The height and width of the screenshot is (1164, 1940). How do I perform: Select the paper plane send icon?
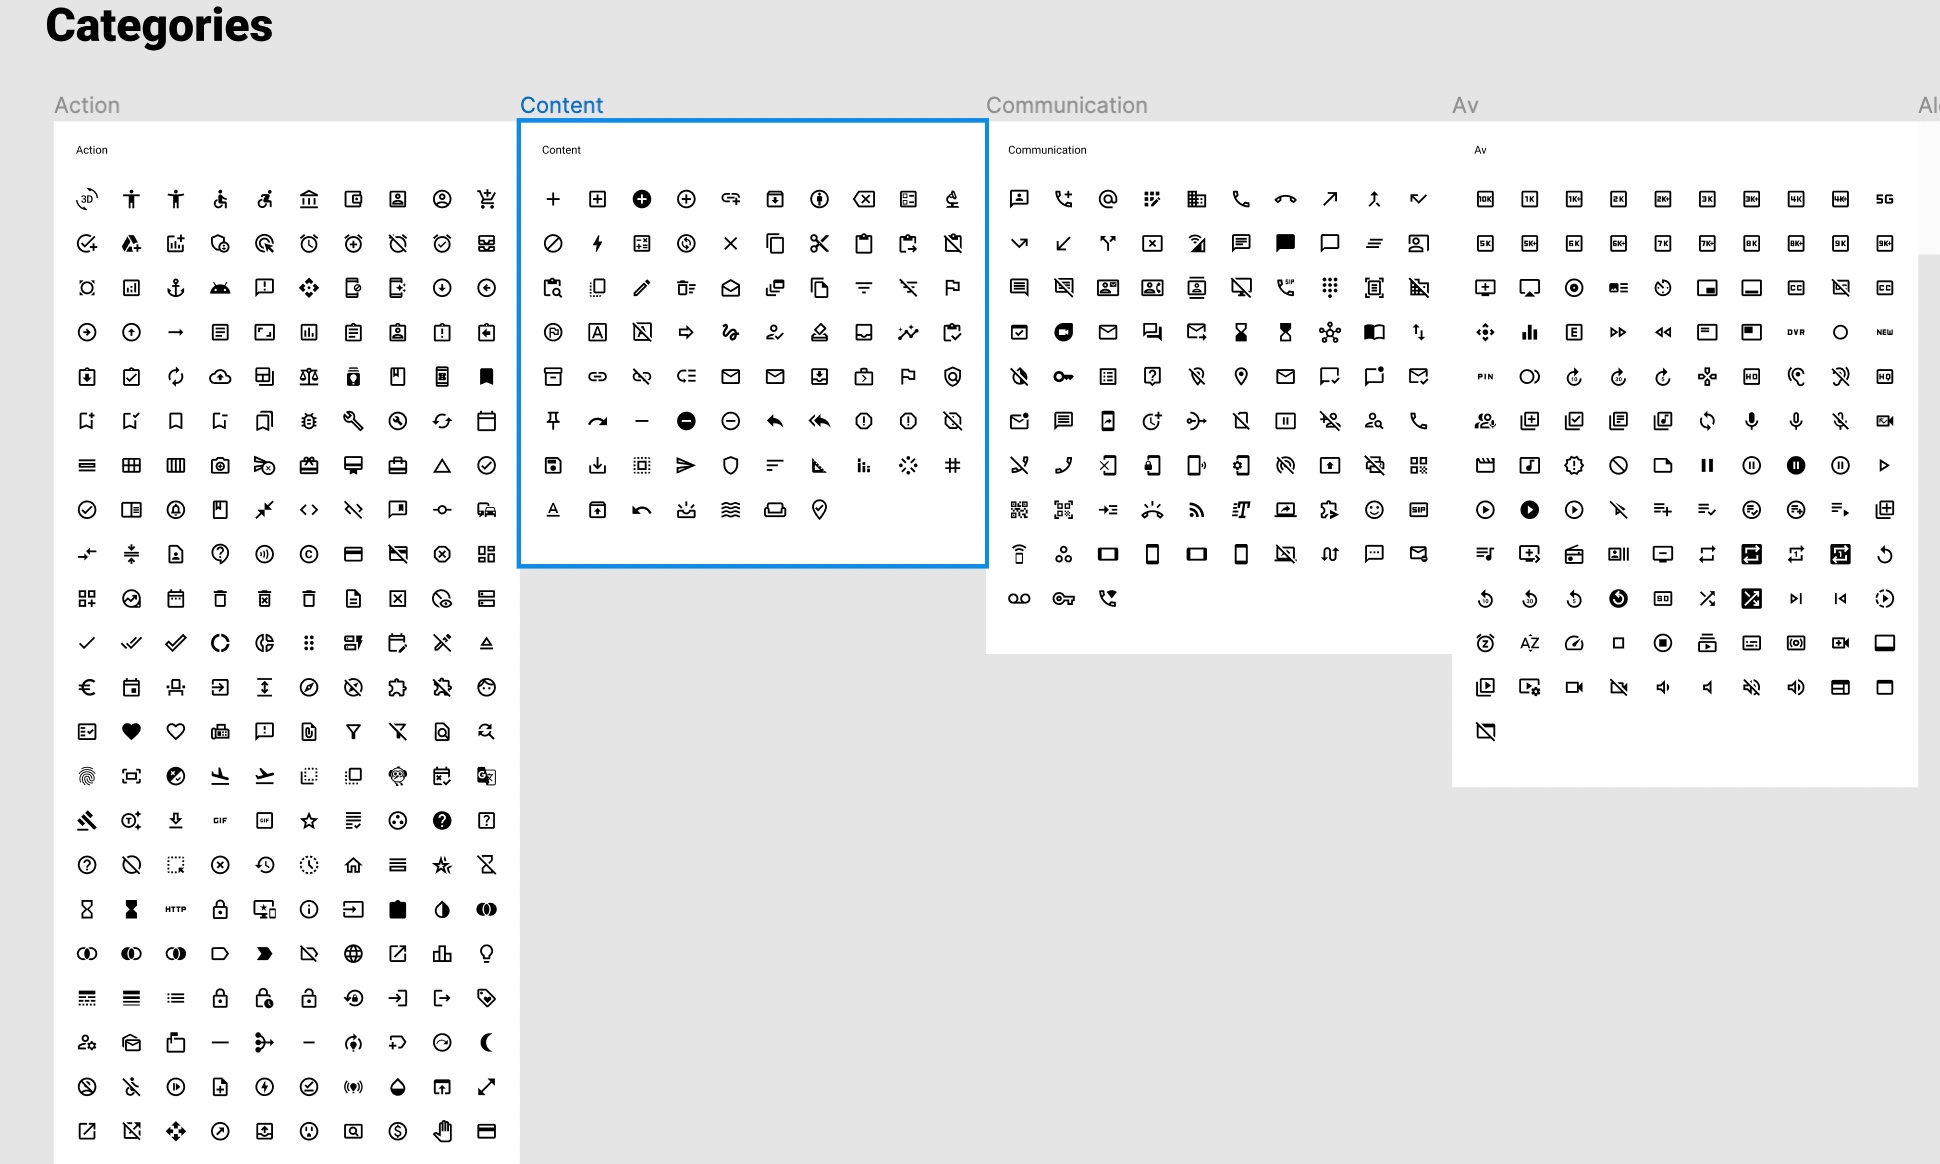[x=686, y=465]
